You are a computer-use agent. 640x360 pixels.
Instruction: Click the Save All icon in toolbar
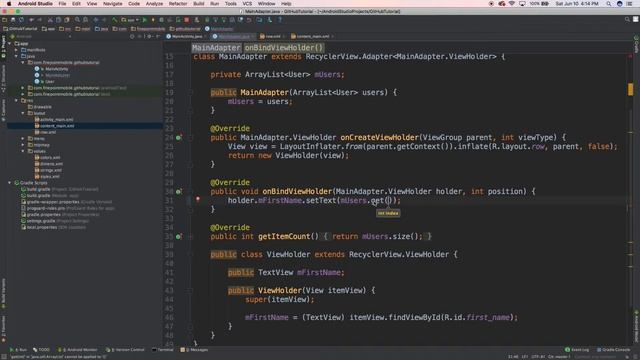(x=13, y=20)
